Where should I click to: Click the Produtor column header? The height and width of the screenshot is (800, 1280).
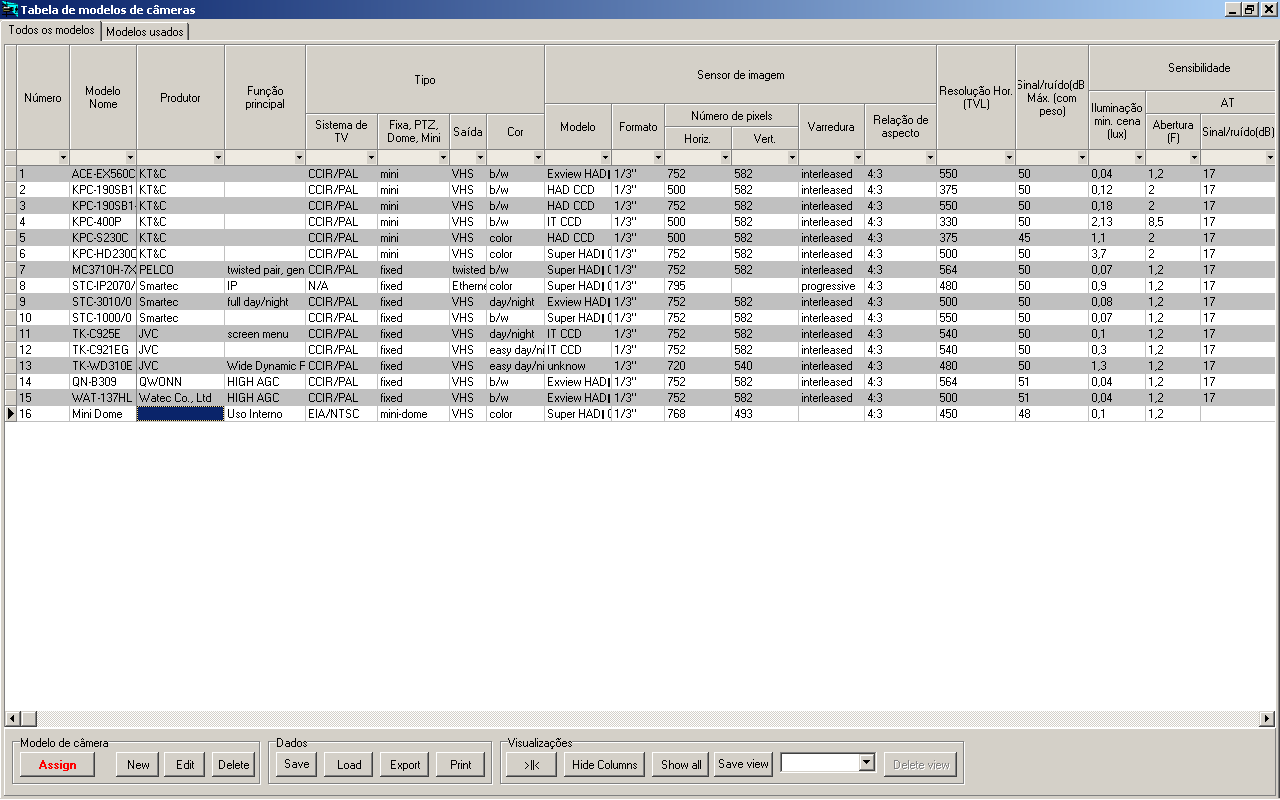[x=181, y=98]
